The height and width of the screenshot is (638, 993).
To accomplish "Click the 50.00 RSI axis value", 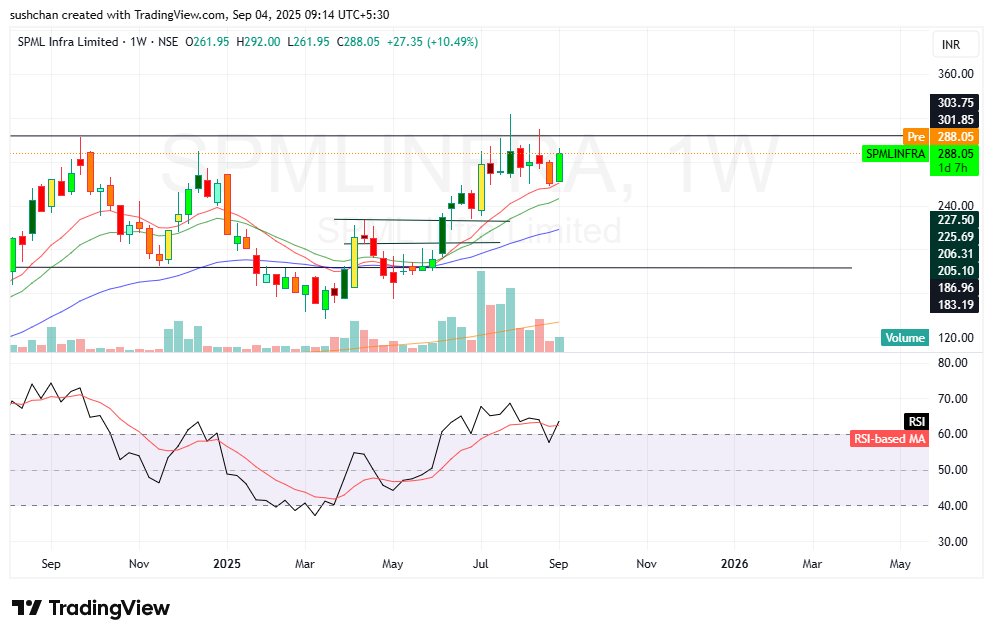I will [x=952, y=470].
